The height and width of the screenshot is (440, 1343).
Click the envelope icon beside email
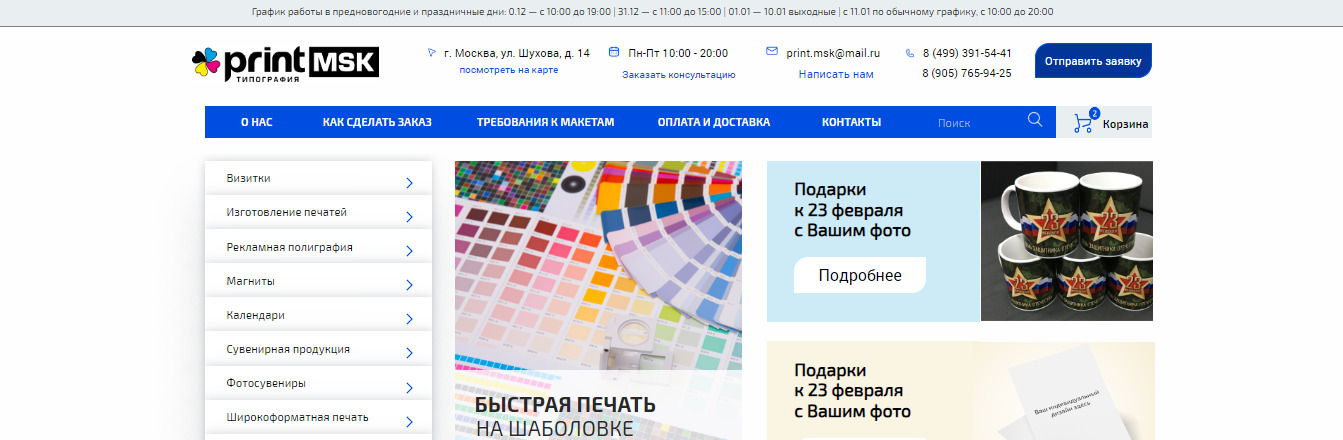(772, 51)
